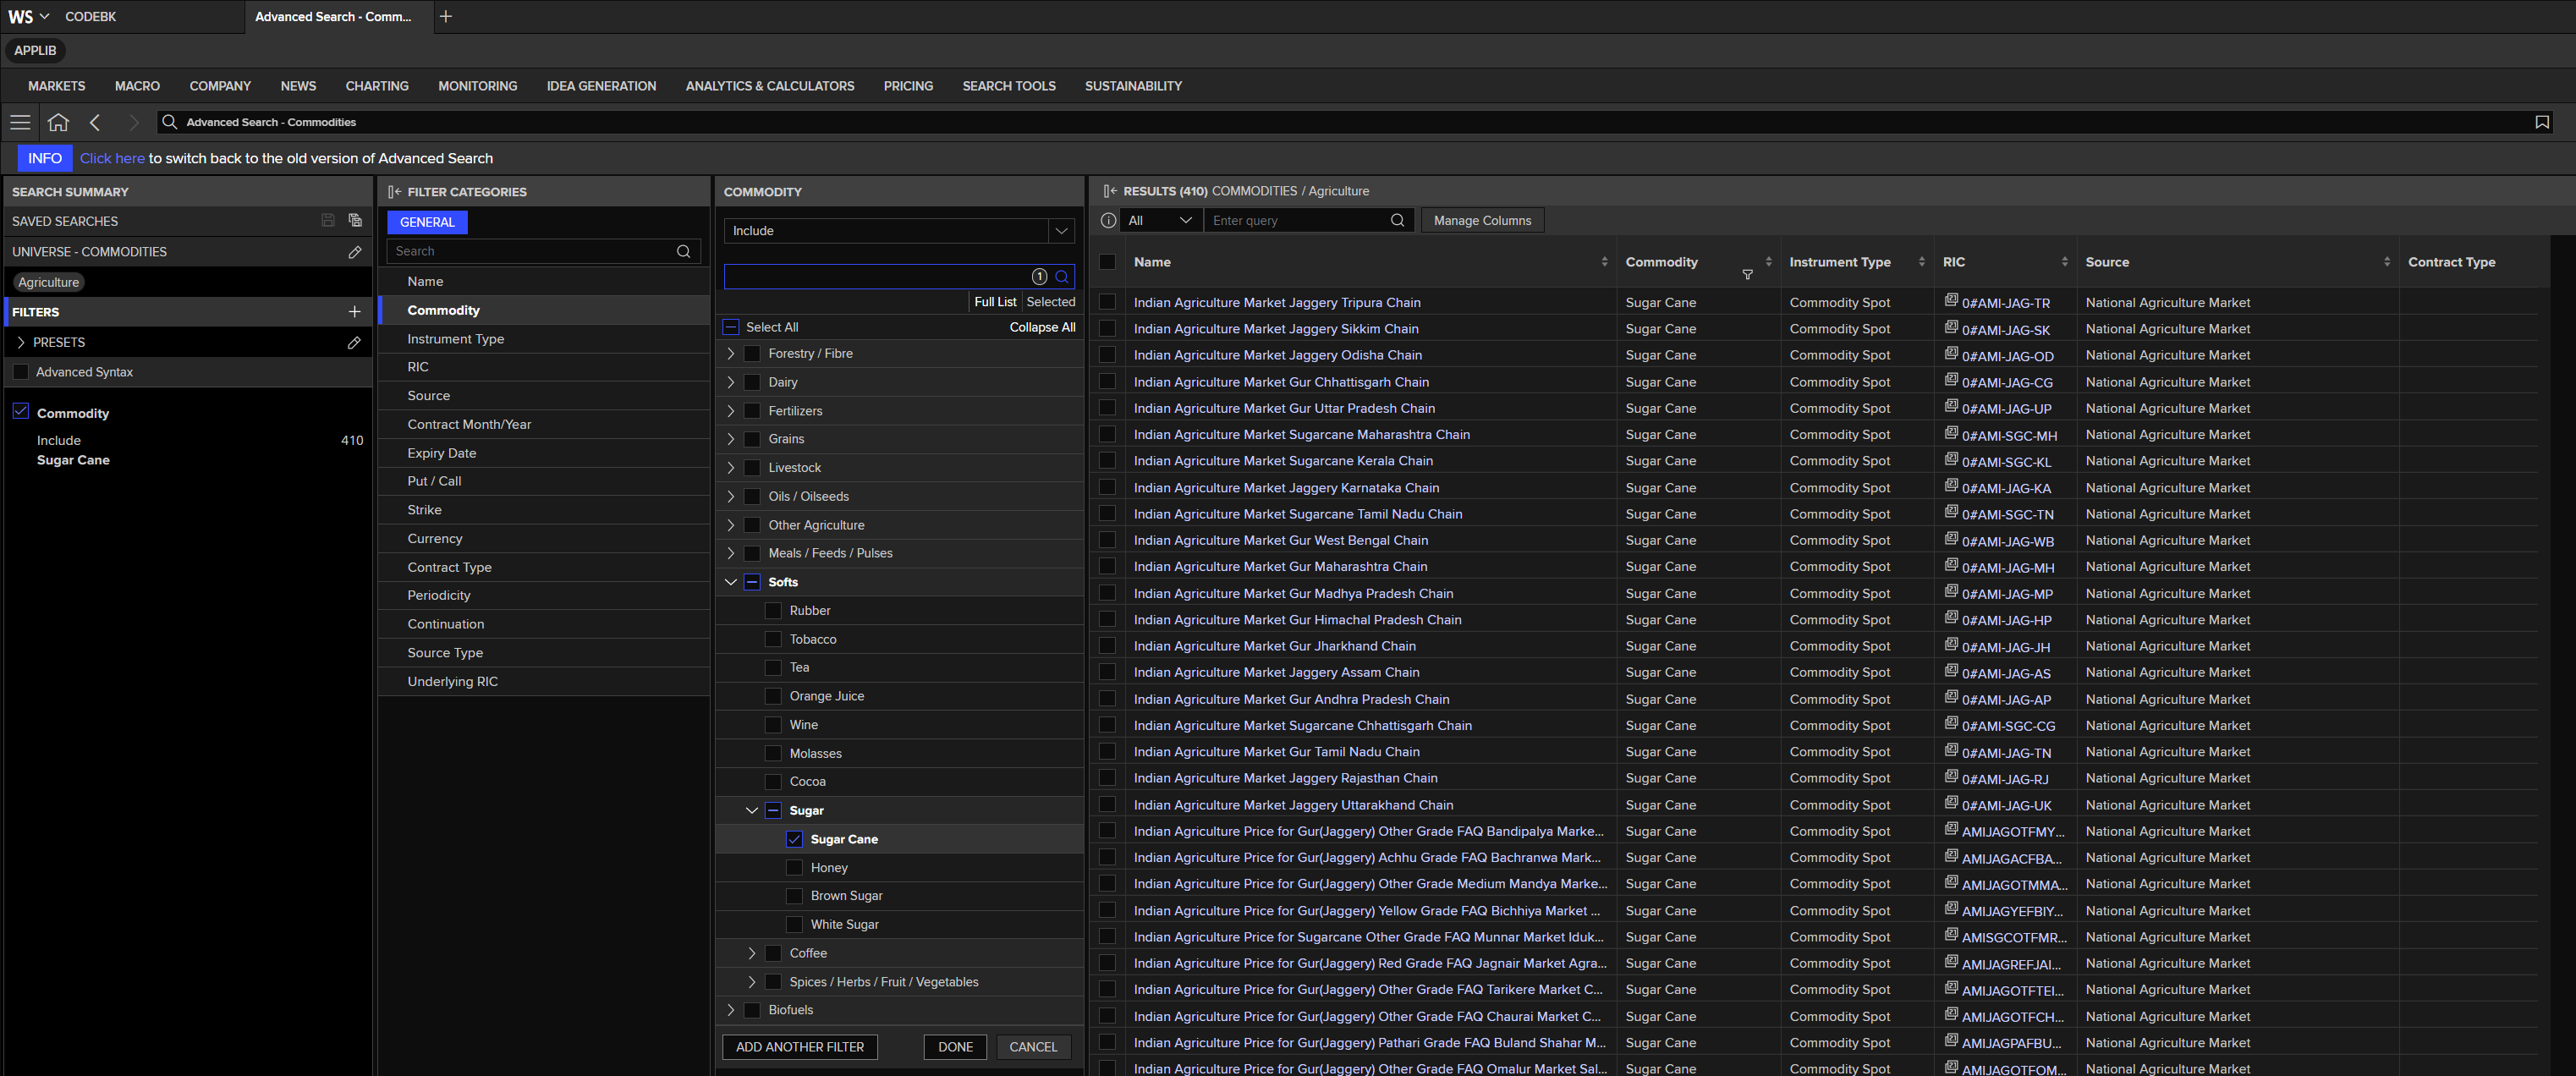2576x1076 pixels.
Task: Bookmark this page with bookmark icon
Action: tap(2541, 122)
